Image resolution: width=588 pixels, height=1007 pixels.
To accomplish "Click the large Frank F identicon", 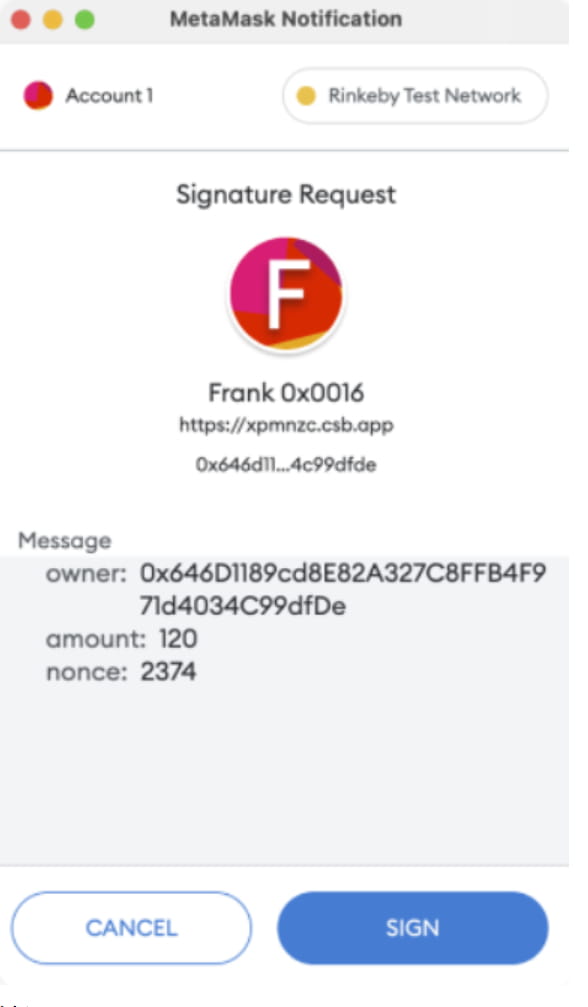I will [286, 293].
